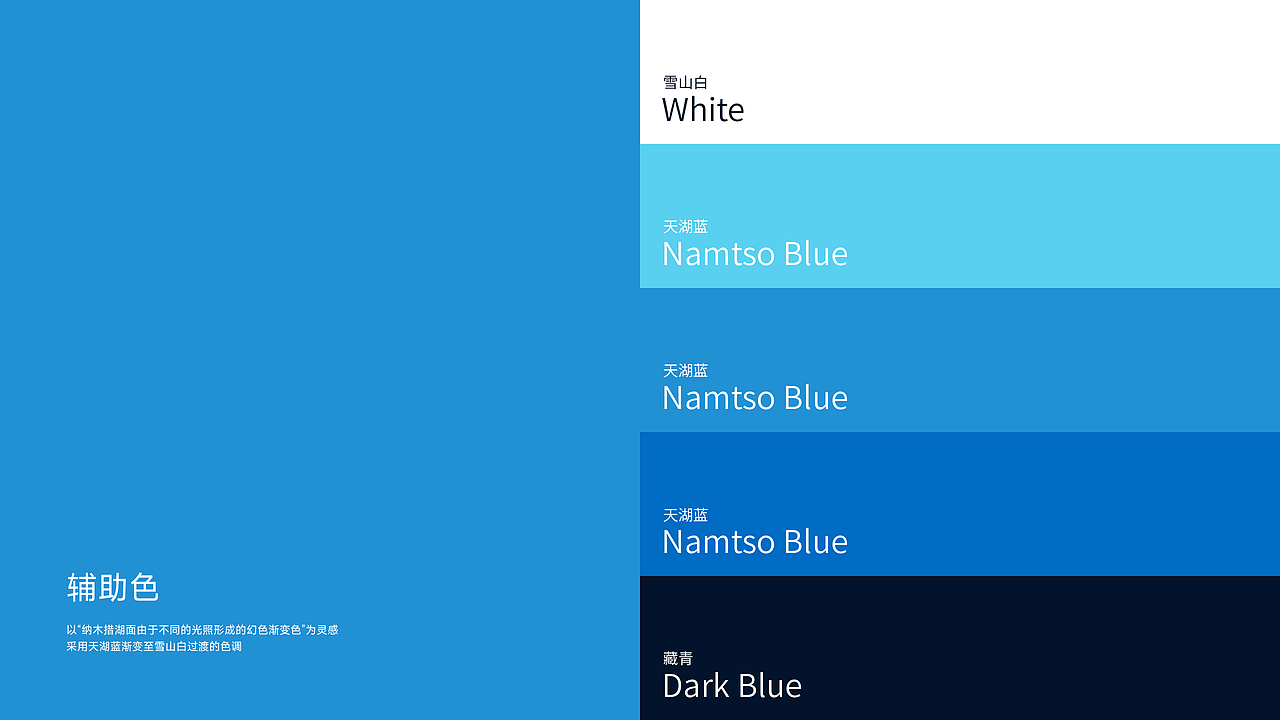1280x720 pixels.
Task: Select the deep royal Namtso Blue swatch
Action: (960, 504)
